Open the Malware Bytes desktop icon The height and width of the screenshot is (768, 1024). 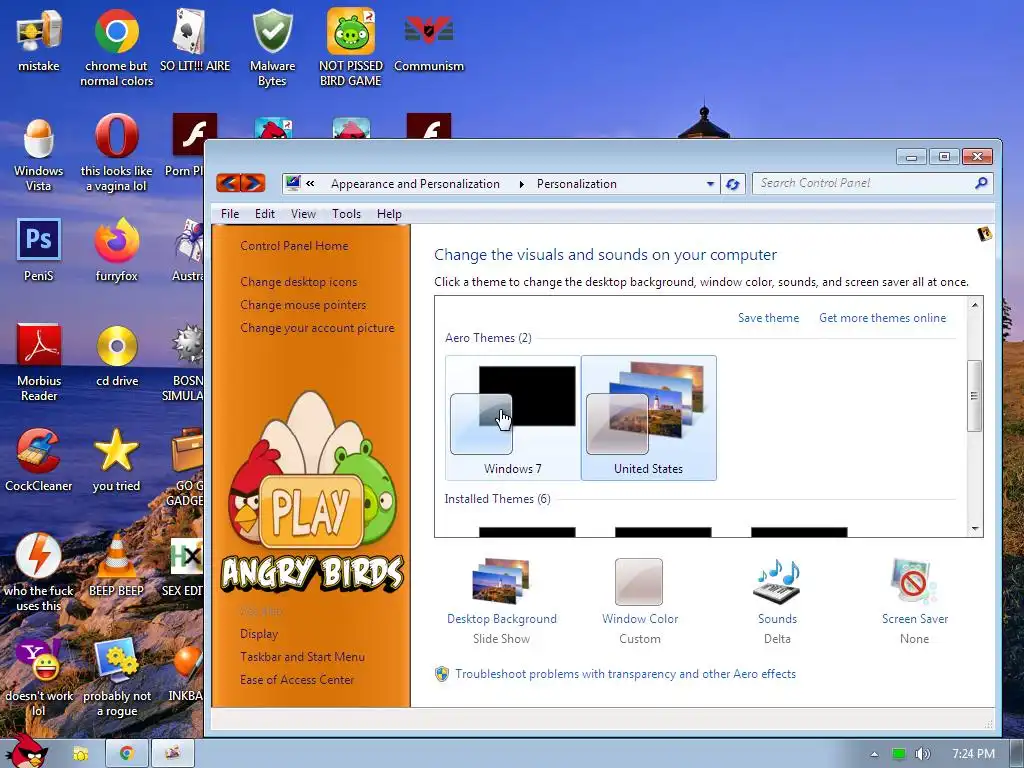(x=272, y=48)
